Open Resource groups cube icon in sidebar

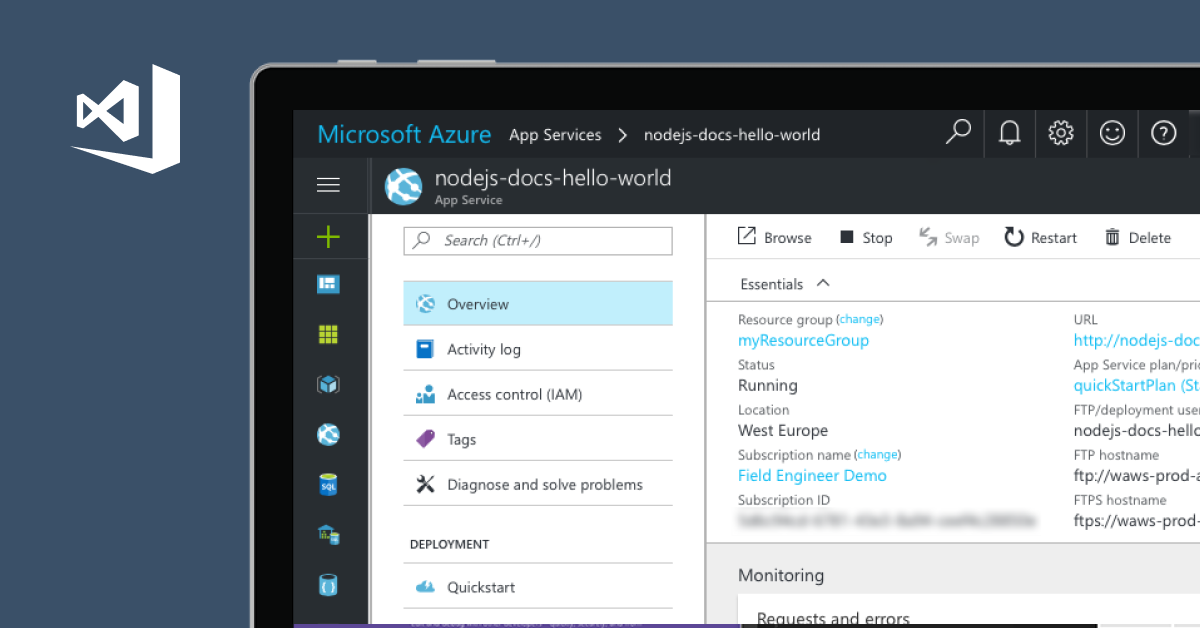328,384
